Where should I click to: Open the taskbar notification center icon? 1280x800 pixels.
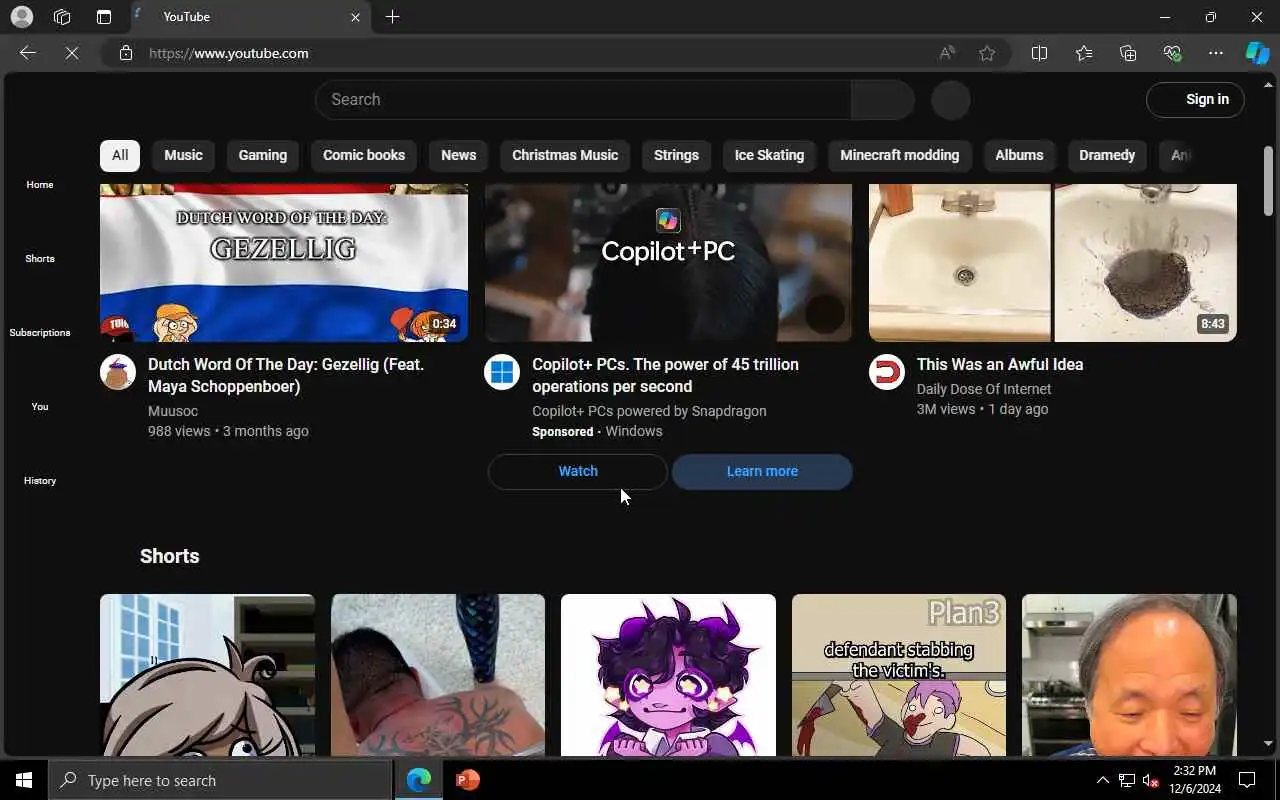1247,780
